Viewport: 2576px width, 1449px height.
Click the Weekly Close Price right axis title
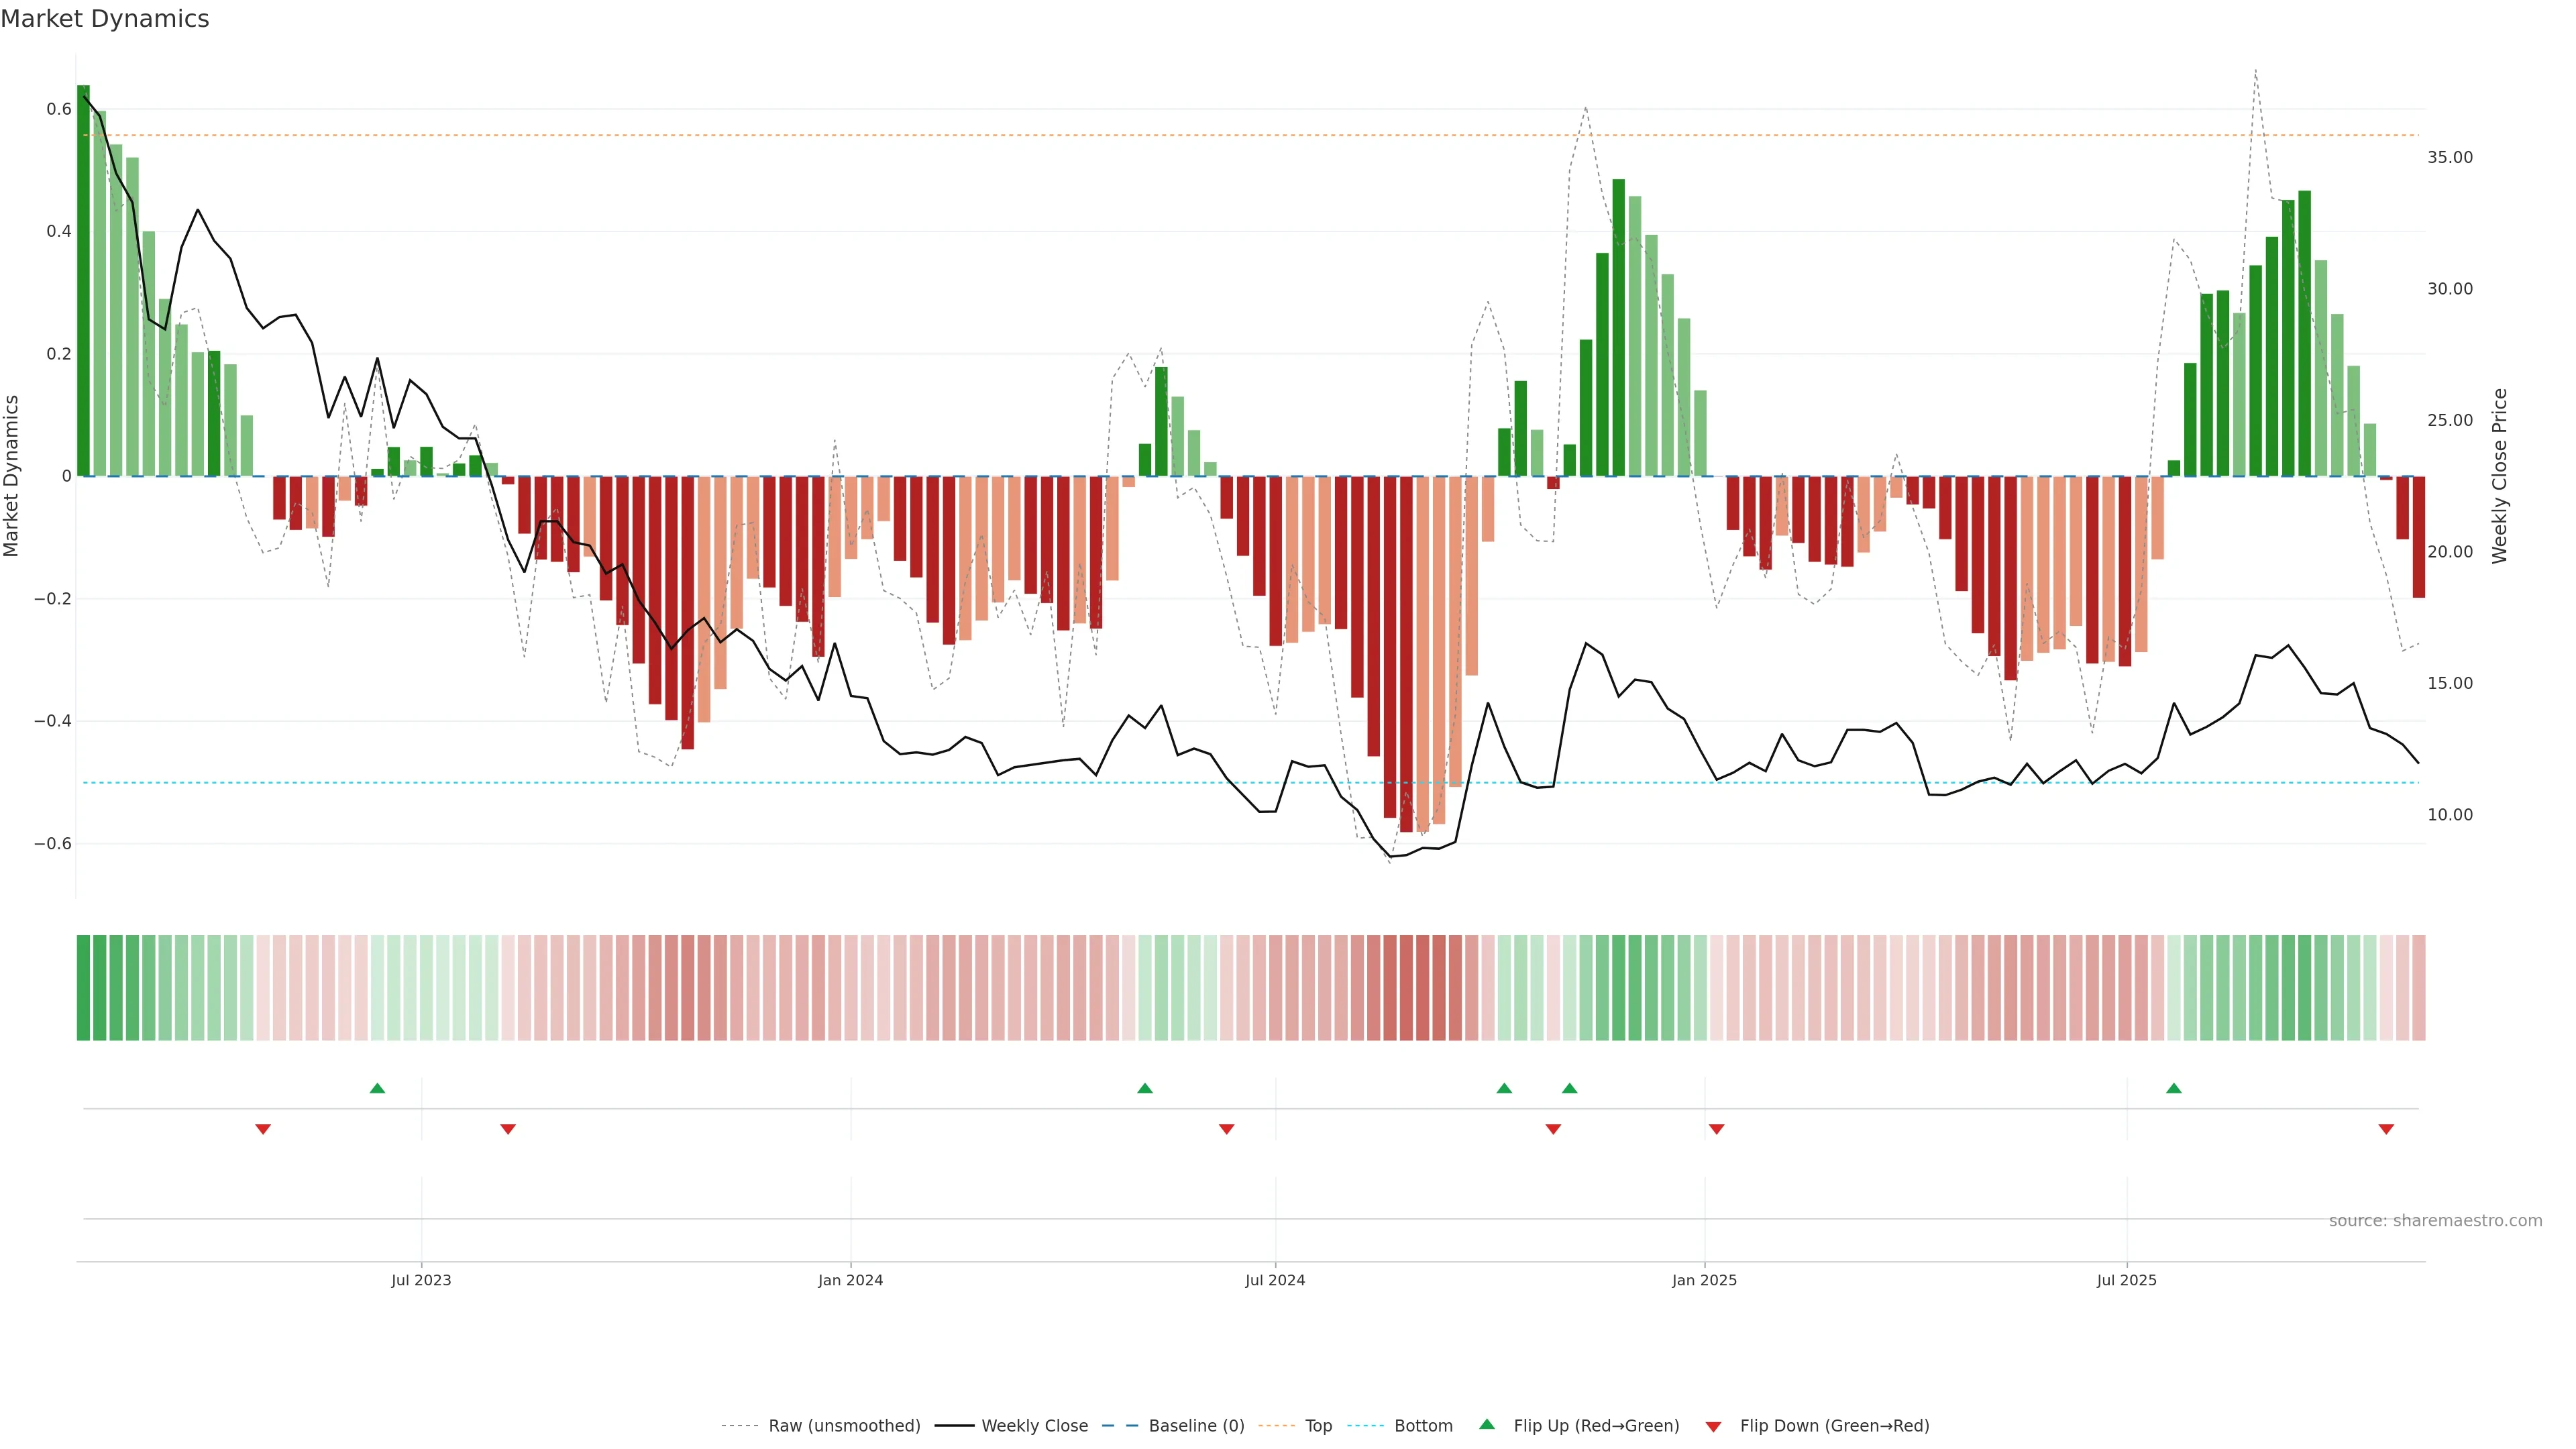coord(2500,476)
